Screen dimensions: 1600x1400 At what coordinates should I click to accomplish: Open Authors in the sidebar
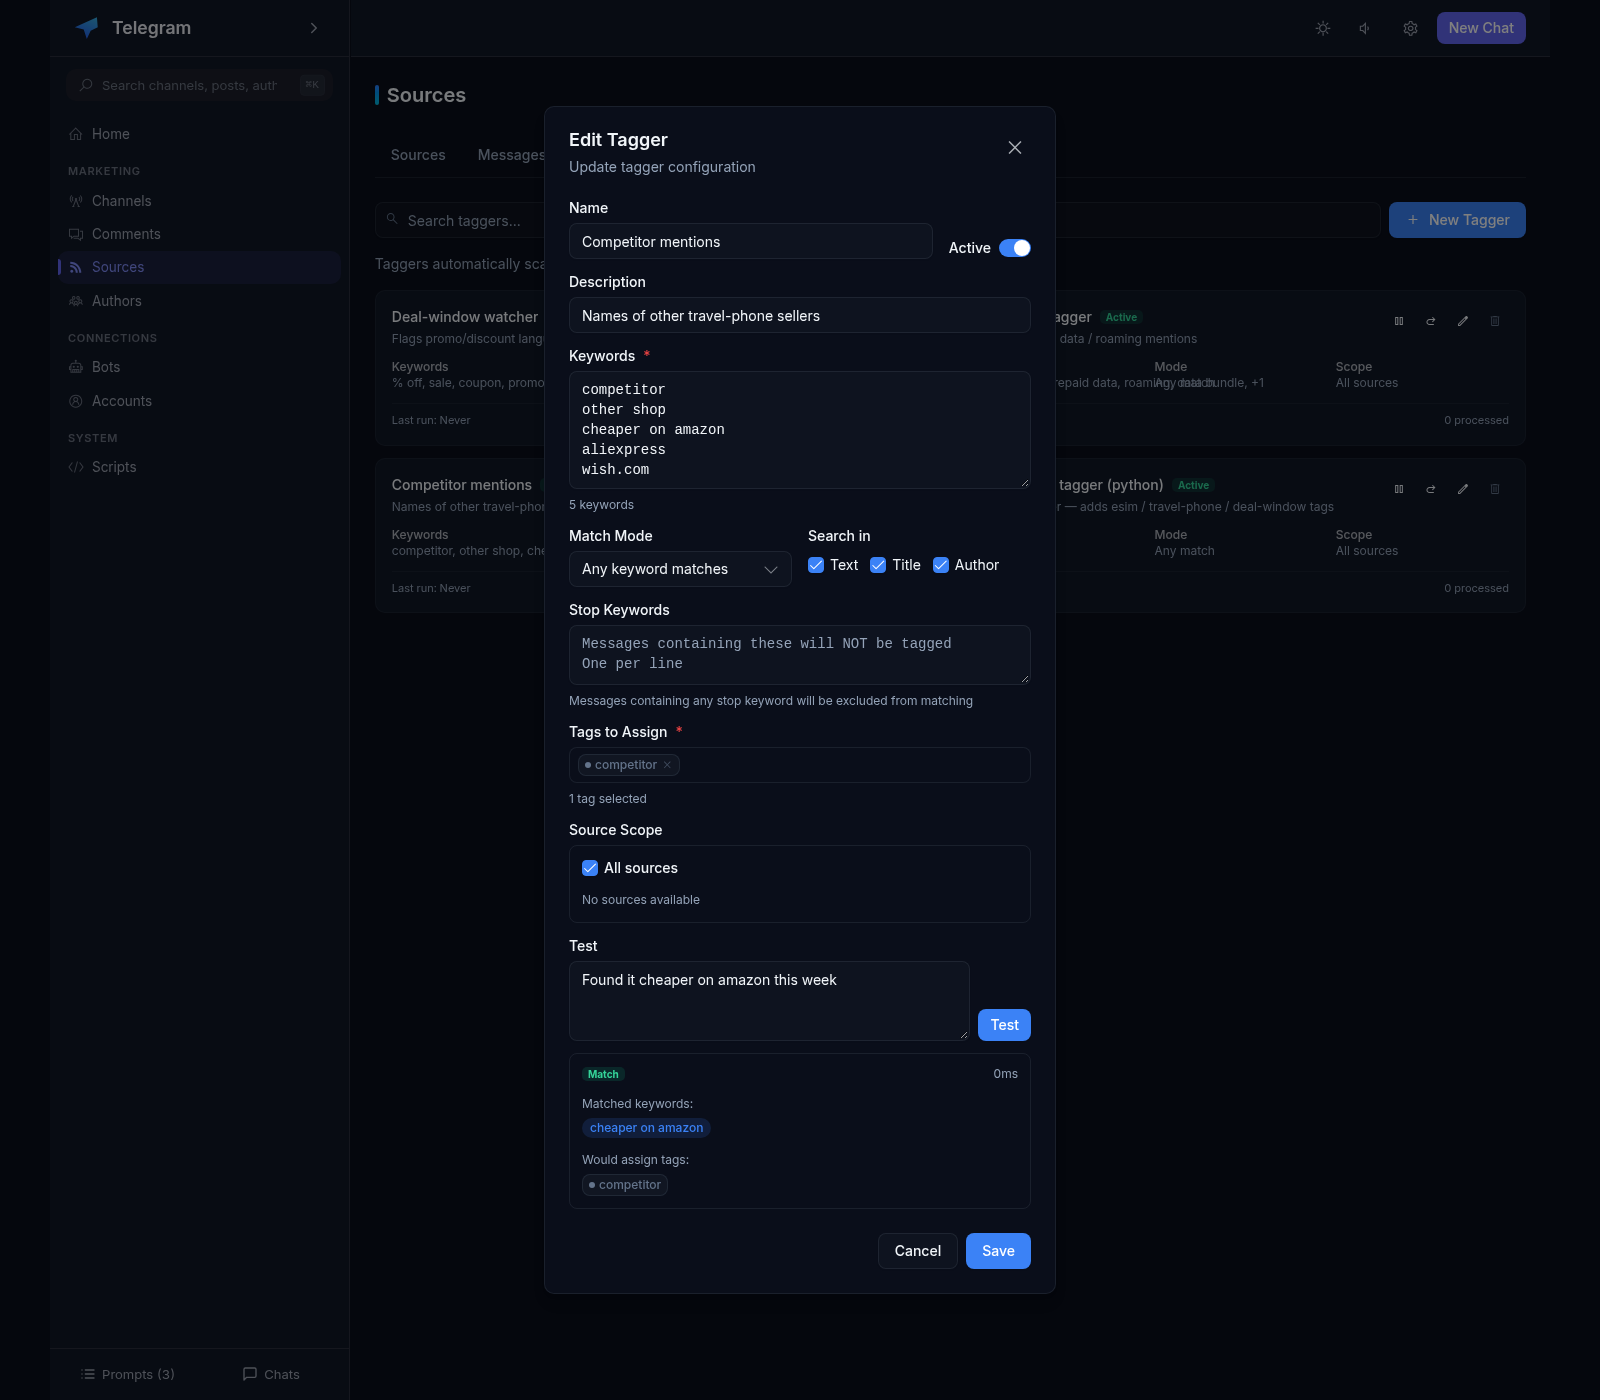[x=200, y=301]
